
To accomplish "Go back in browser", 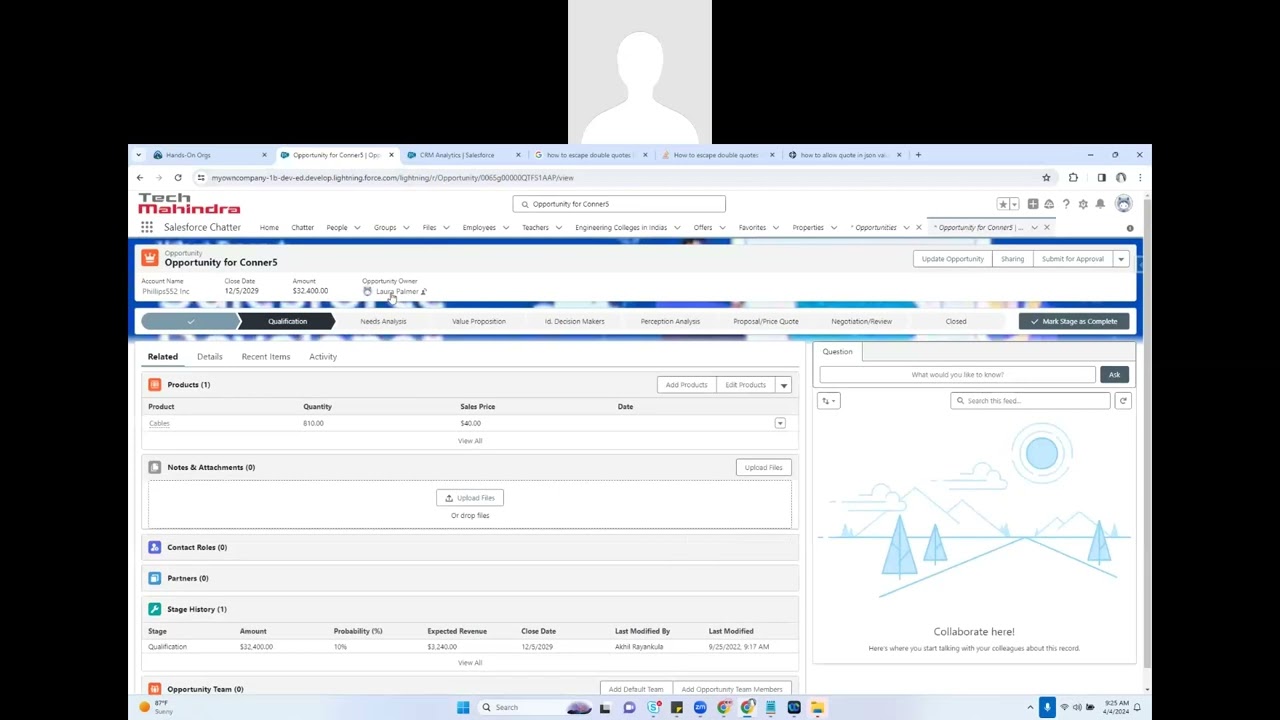I will (x=140, y=178).
